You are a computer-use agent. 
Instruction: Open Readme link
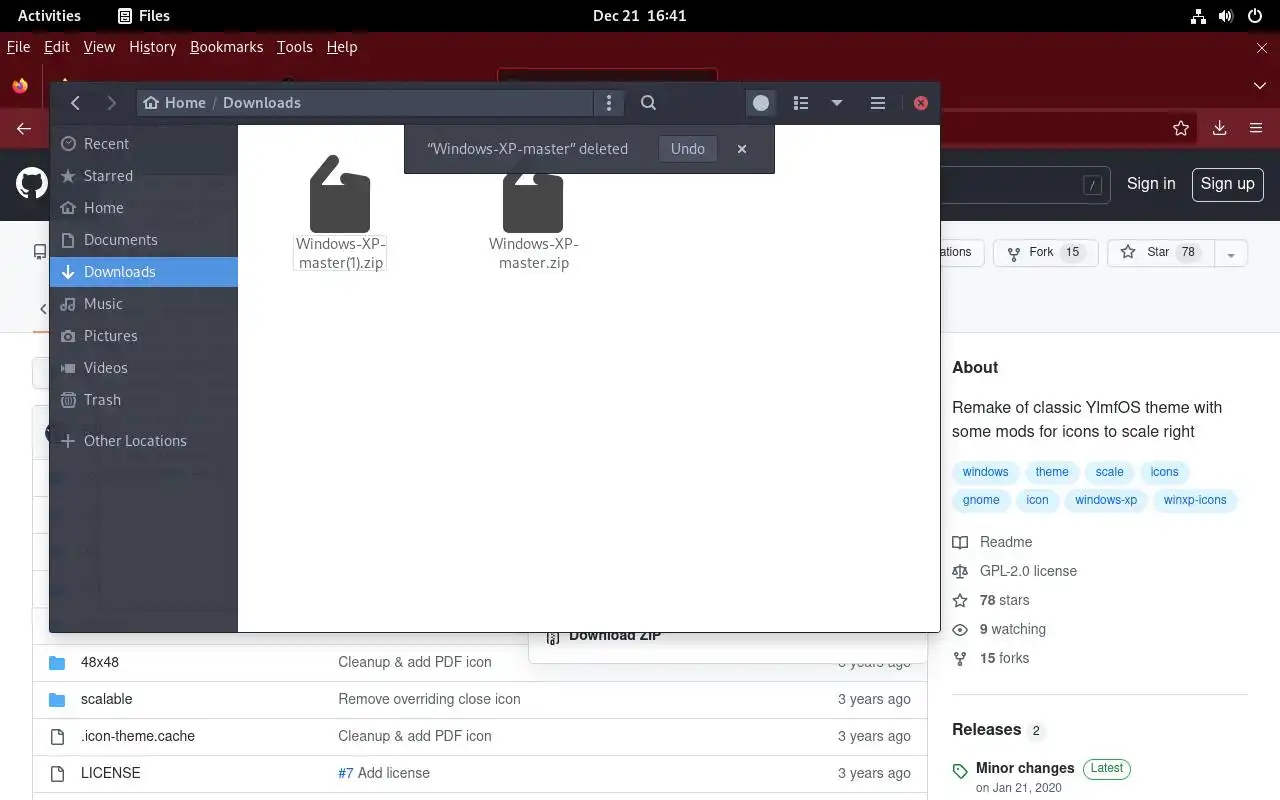[992, 542]
